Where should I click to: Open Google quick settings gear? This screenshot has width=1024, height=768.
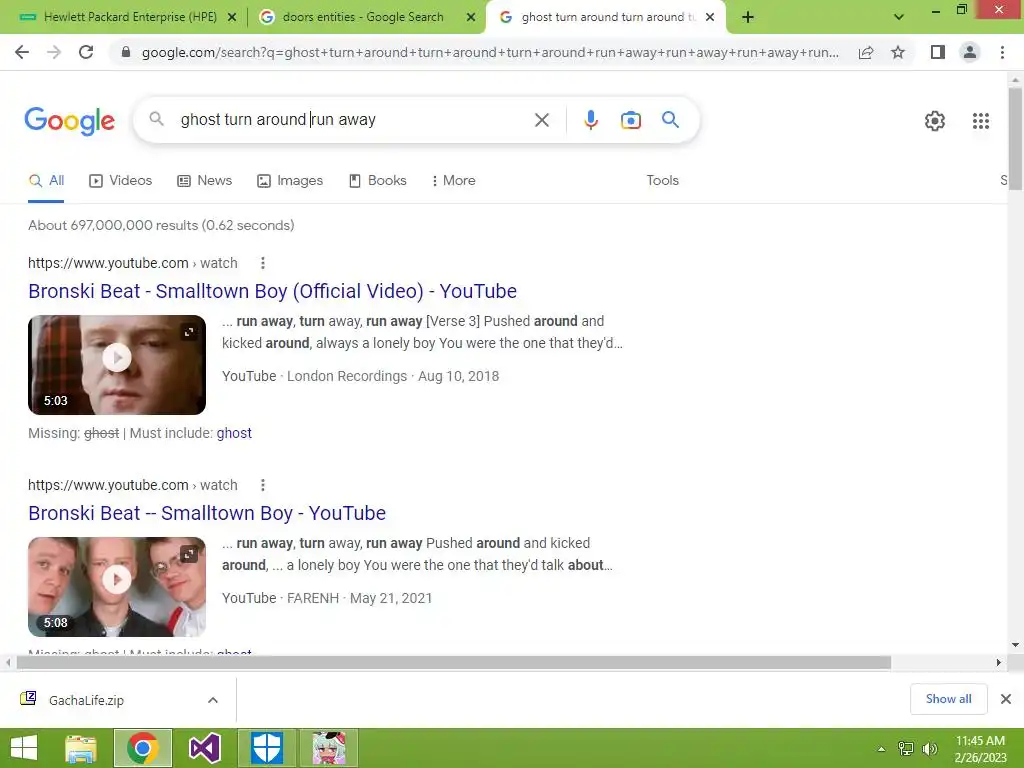935,121
